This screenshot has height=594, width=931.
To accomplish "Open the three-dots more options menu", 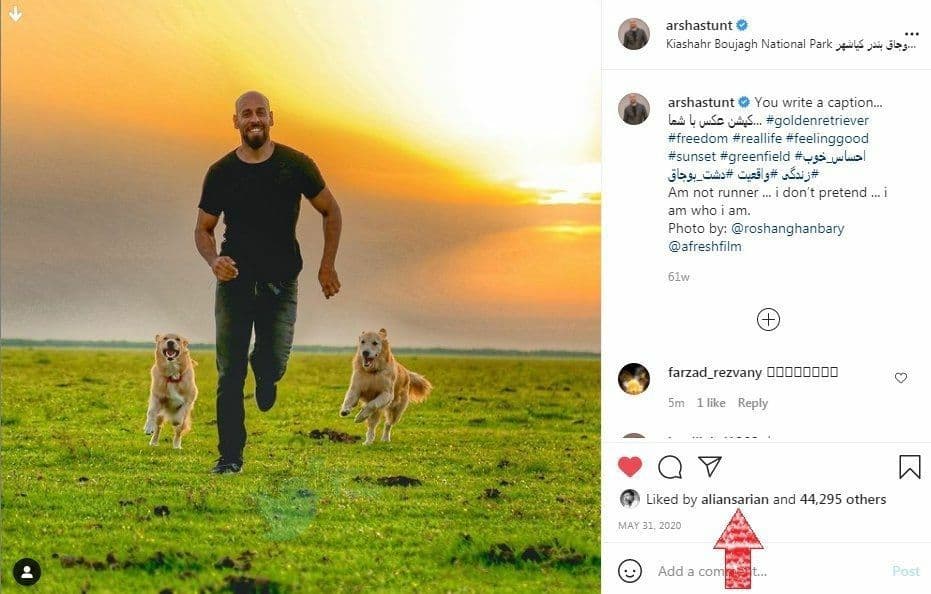I will tap(911, 32).
